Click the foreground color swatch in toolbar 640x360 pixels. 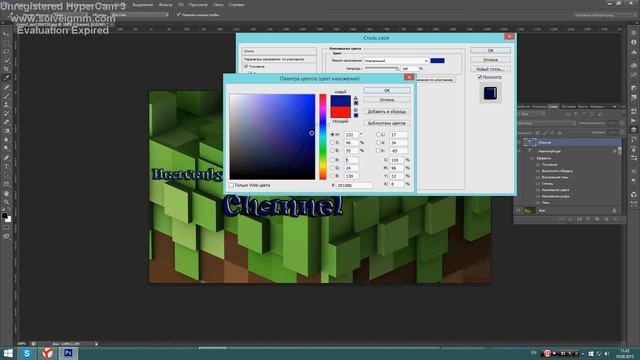click(4, 215)
